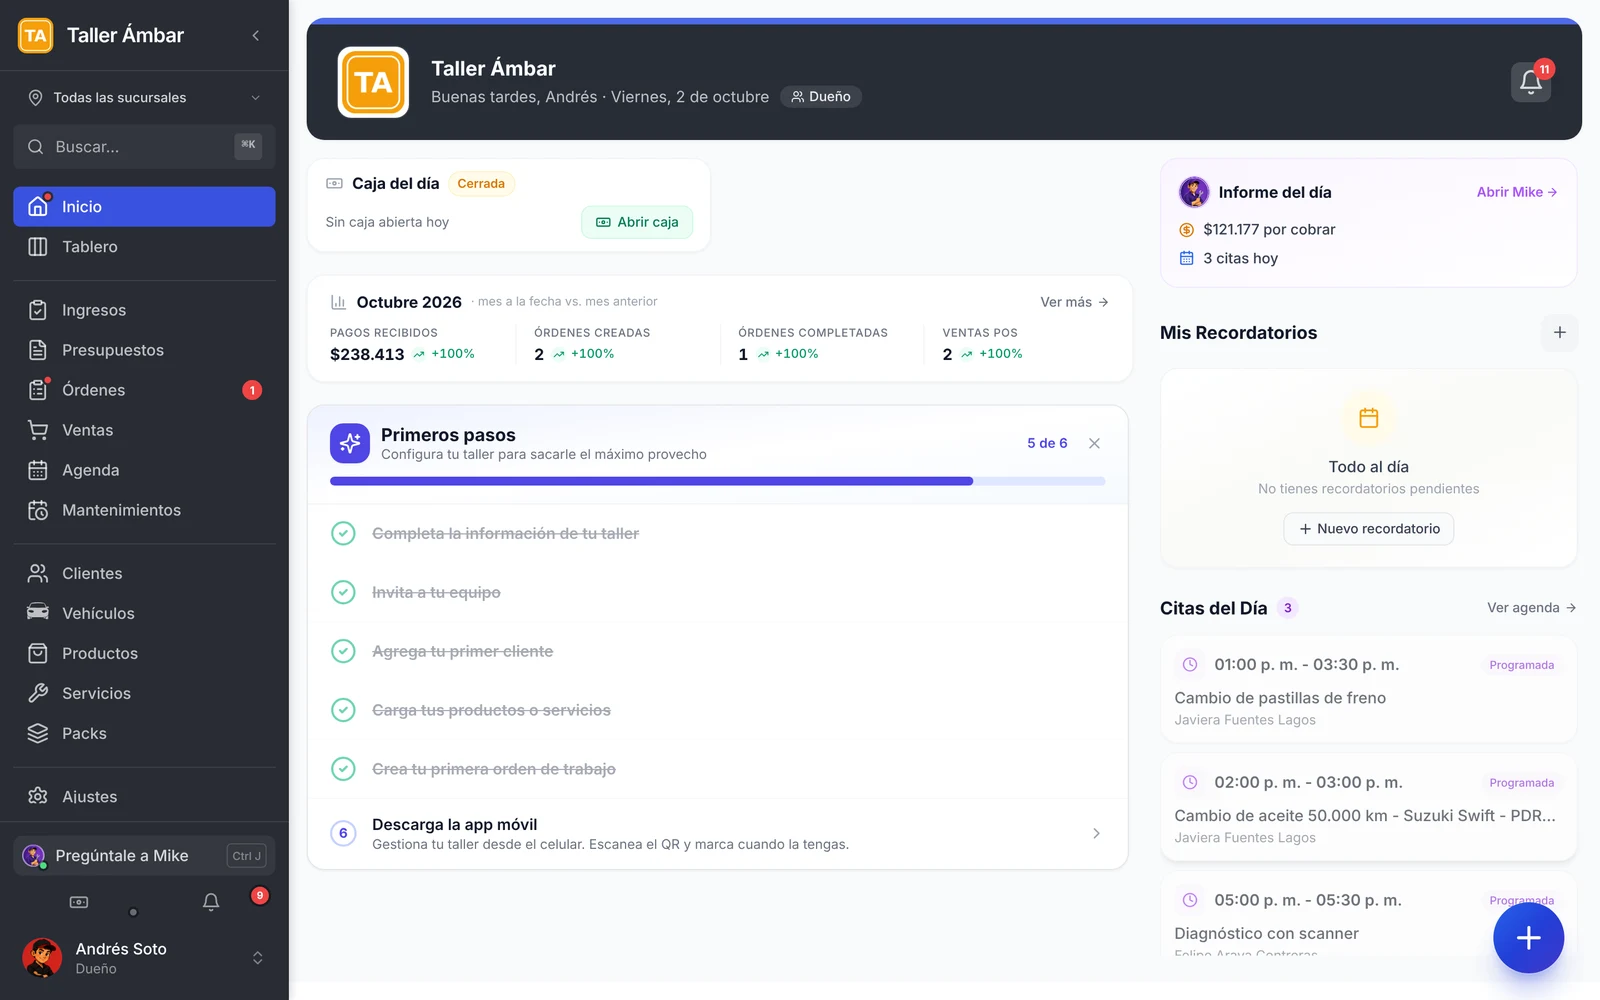Toggle 'Invita a tu equipo' check

coord(343,593)
